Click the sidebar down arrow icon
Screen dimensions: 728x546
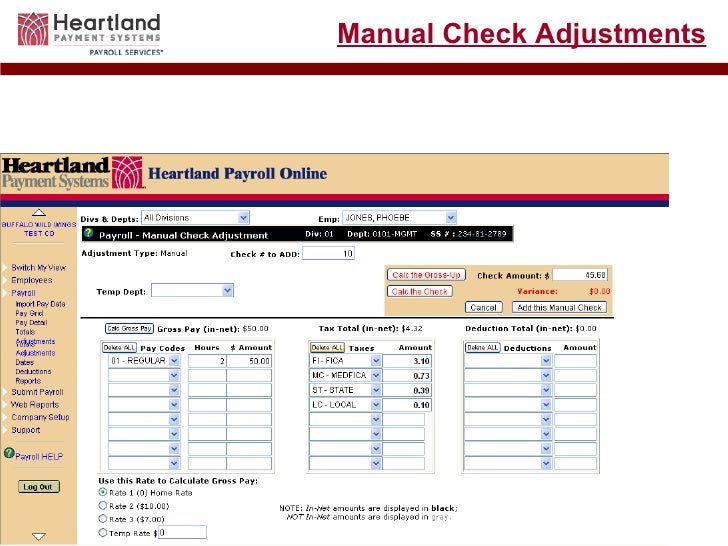[x=39, y=536]
